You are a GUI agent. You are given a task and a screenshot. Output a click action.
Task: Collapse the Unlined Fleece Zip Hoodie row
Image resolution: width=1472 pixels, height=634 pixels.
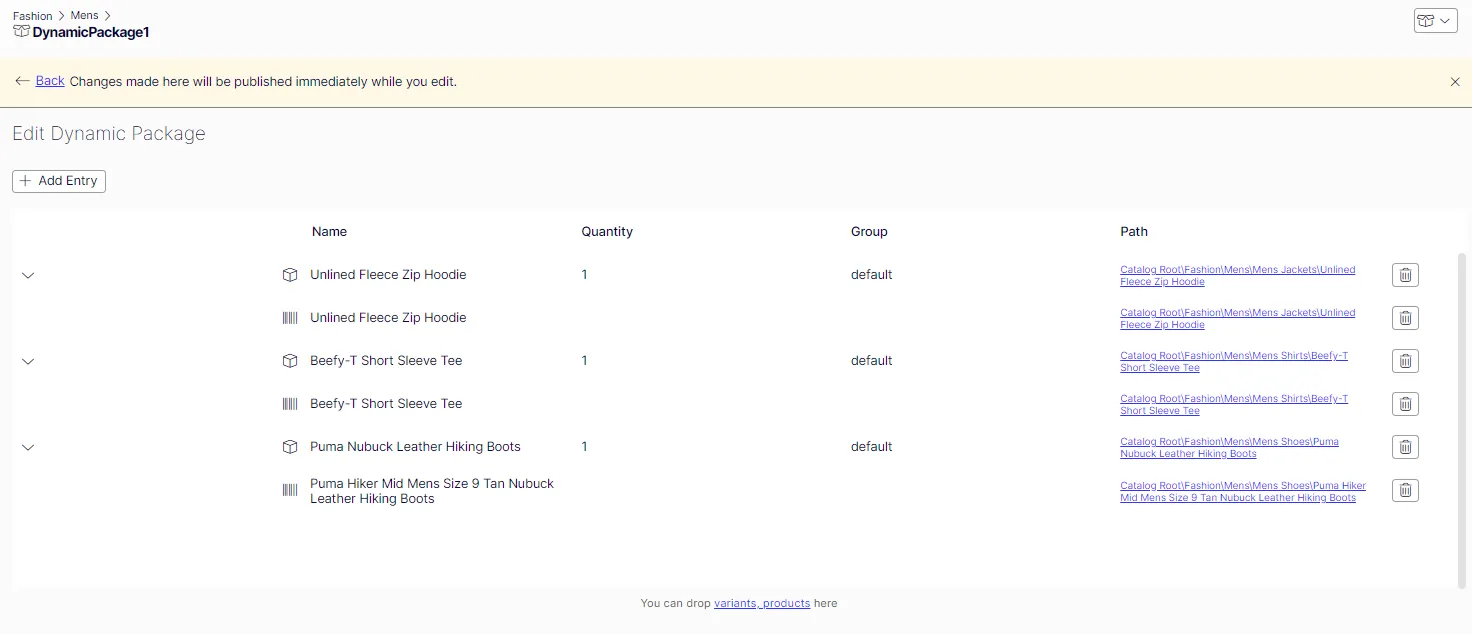(28, 275)
